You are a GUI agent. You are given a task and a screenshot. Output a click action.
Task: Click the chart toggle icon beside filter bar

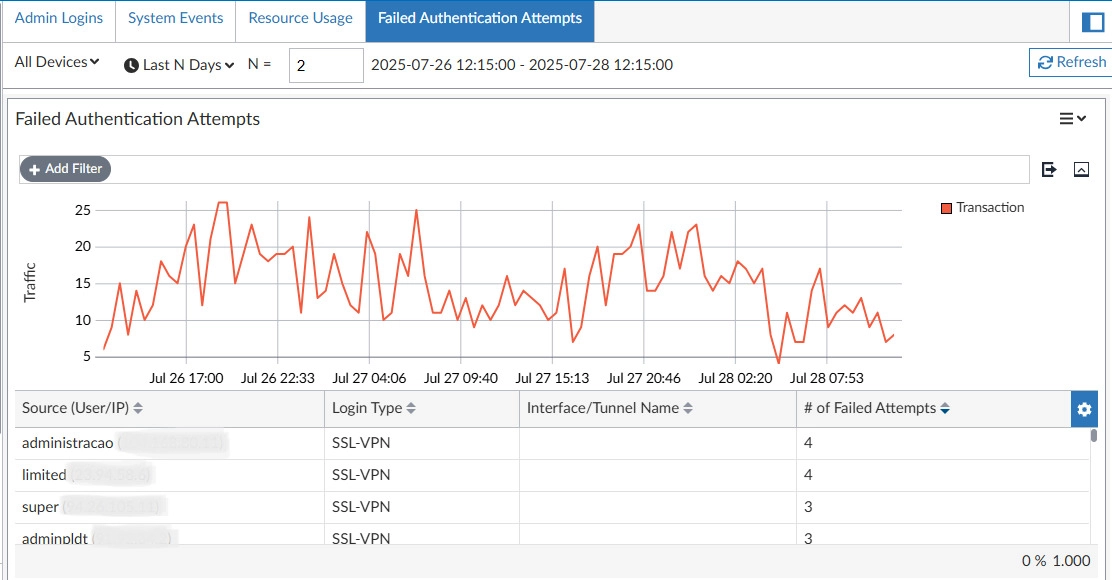point(1081,169)
